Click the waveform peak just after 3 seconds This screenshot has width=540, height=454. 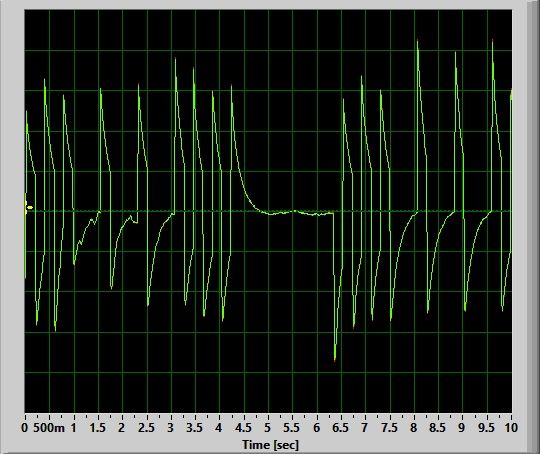point(175,59)
